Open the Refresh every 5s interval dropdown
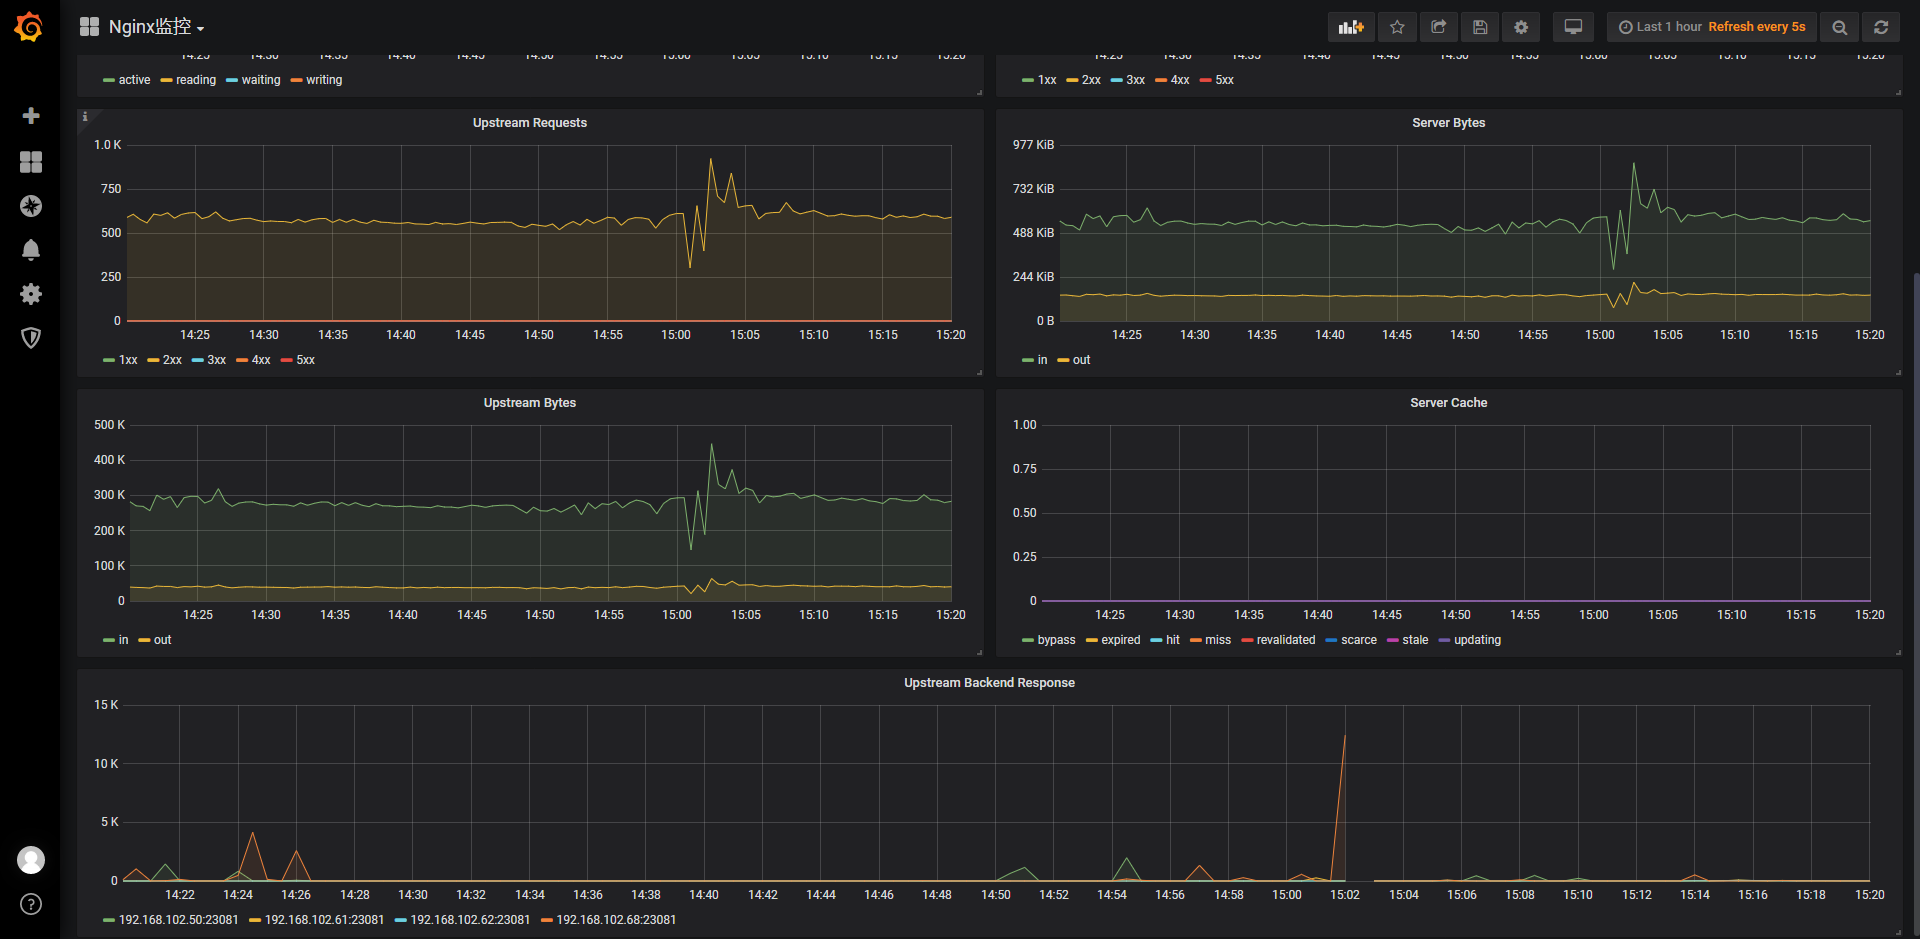The image size is (1920, 939). tap(1756, 27)
